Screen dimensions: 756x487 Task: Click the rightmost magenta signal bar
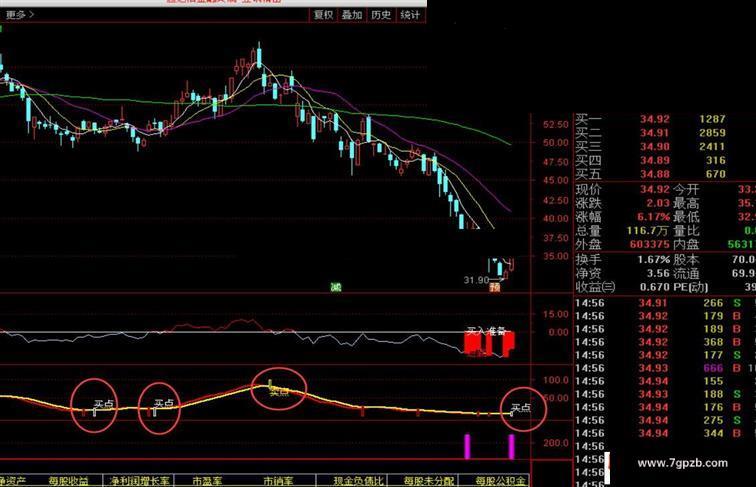click(512, 446)
